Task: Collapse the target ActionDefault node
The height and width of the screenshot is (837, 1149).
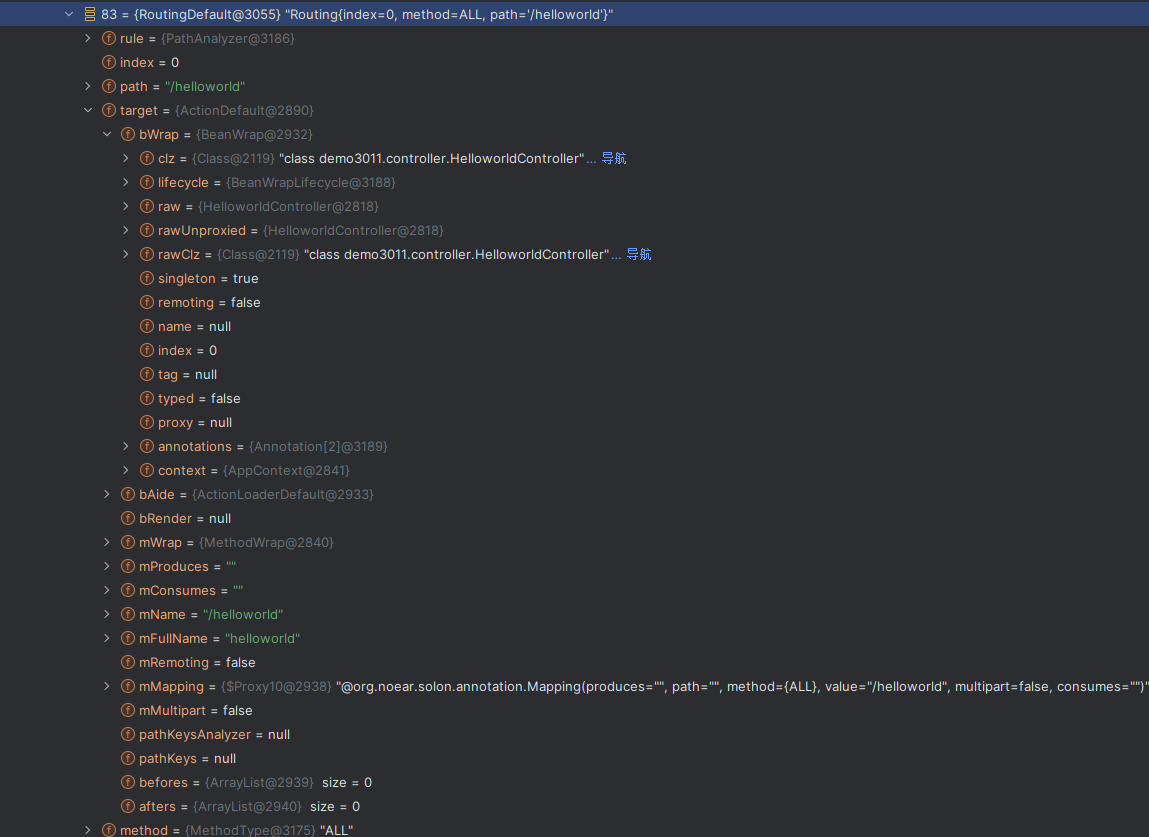Action: click(88, 110)
